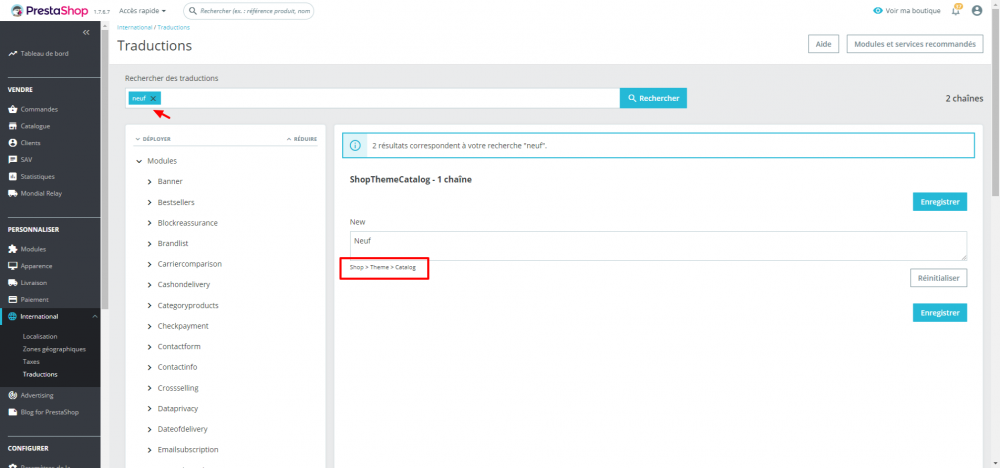Follow the International breadcrumb link
1000x468 pixels.
point(135,27)
